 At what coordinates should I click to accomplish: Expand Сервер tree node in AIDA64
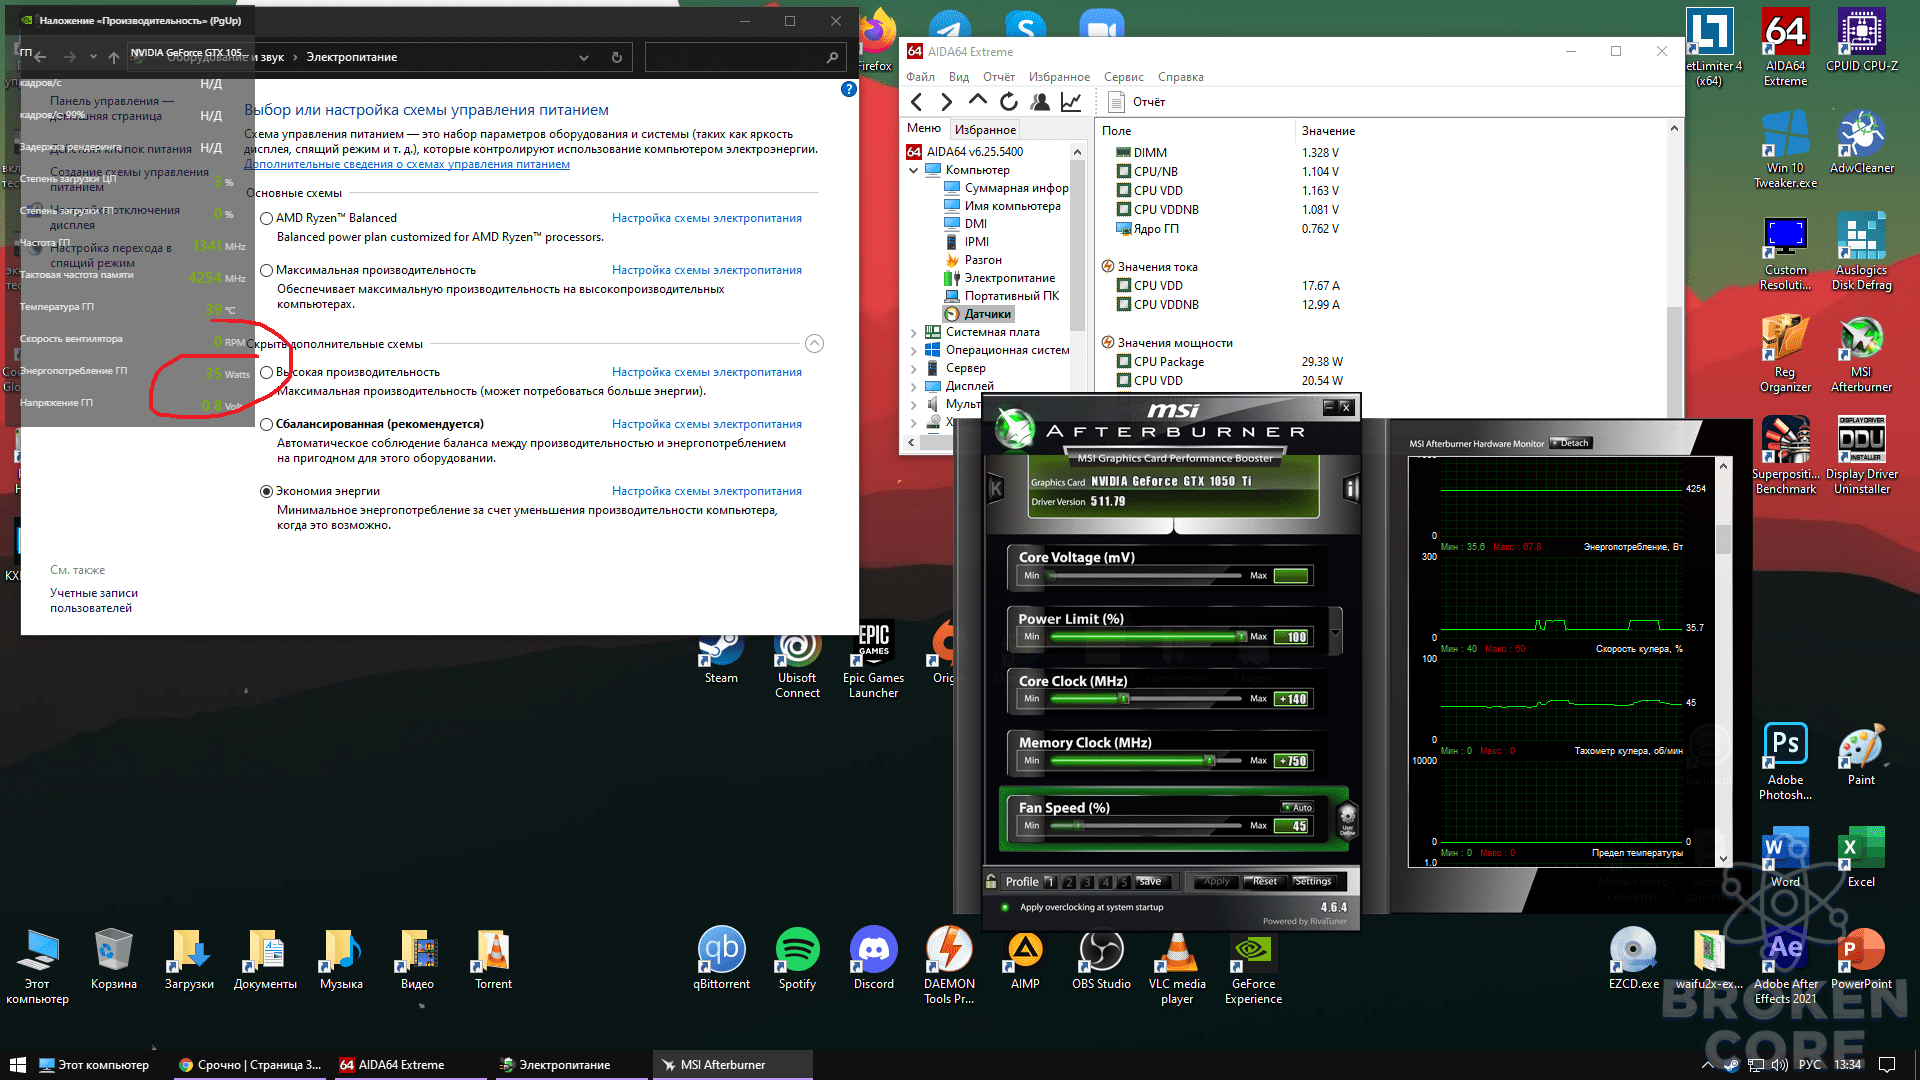point(913,368)
